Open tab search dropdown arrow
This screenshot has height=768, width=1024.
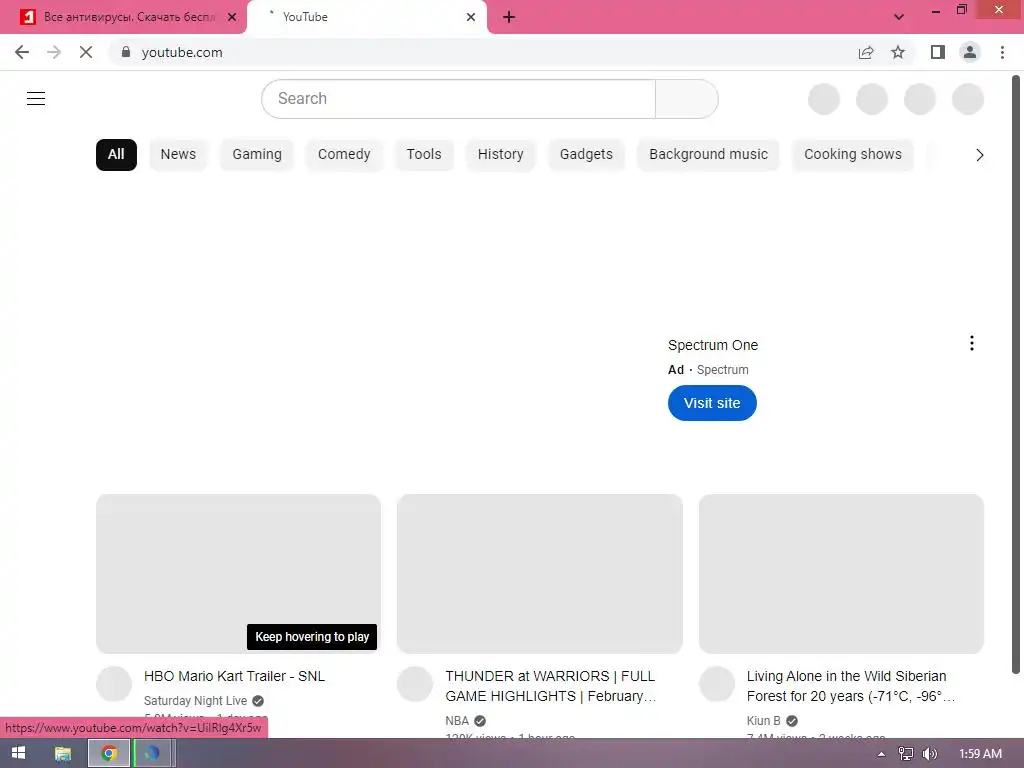pyautogui.click(x=899, y=17)
